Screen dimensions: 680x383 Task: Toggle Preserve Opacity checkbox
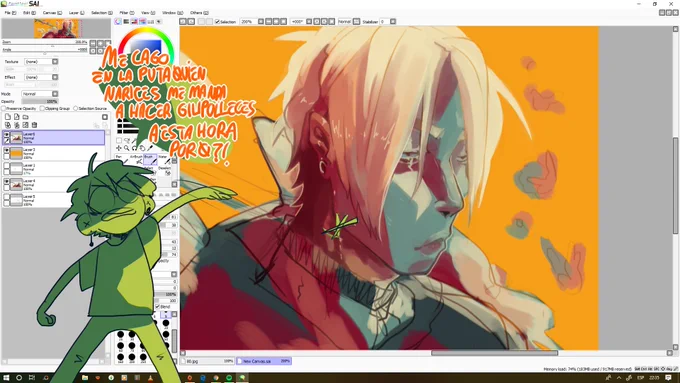(x=3, y=108)
